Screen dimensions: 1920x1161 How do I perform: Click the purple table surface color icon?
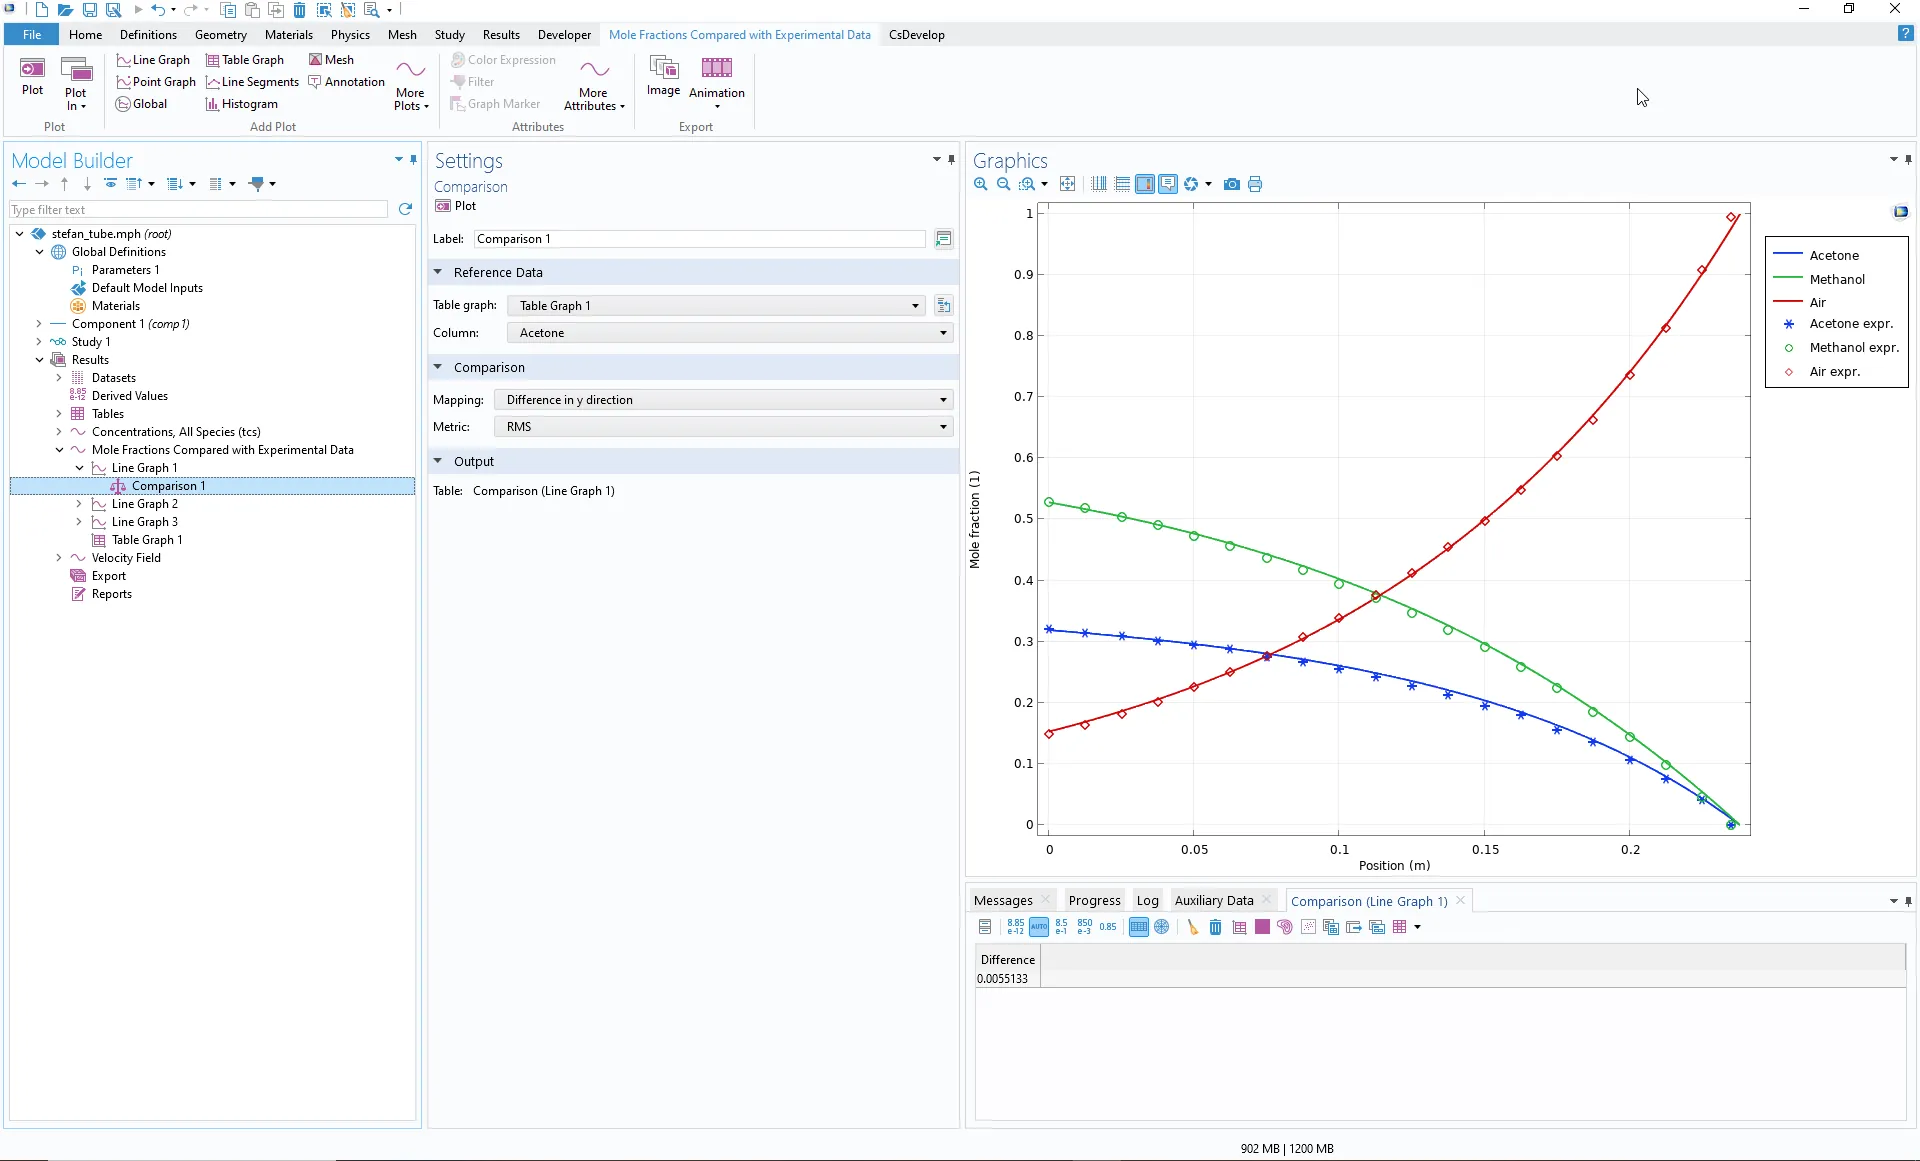point(1262,927)
